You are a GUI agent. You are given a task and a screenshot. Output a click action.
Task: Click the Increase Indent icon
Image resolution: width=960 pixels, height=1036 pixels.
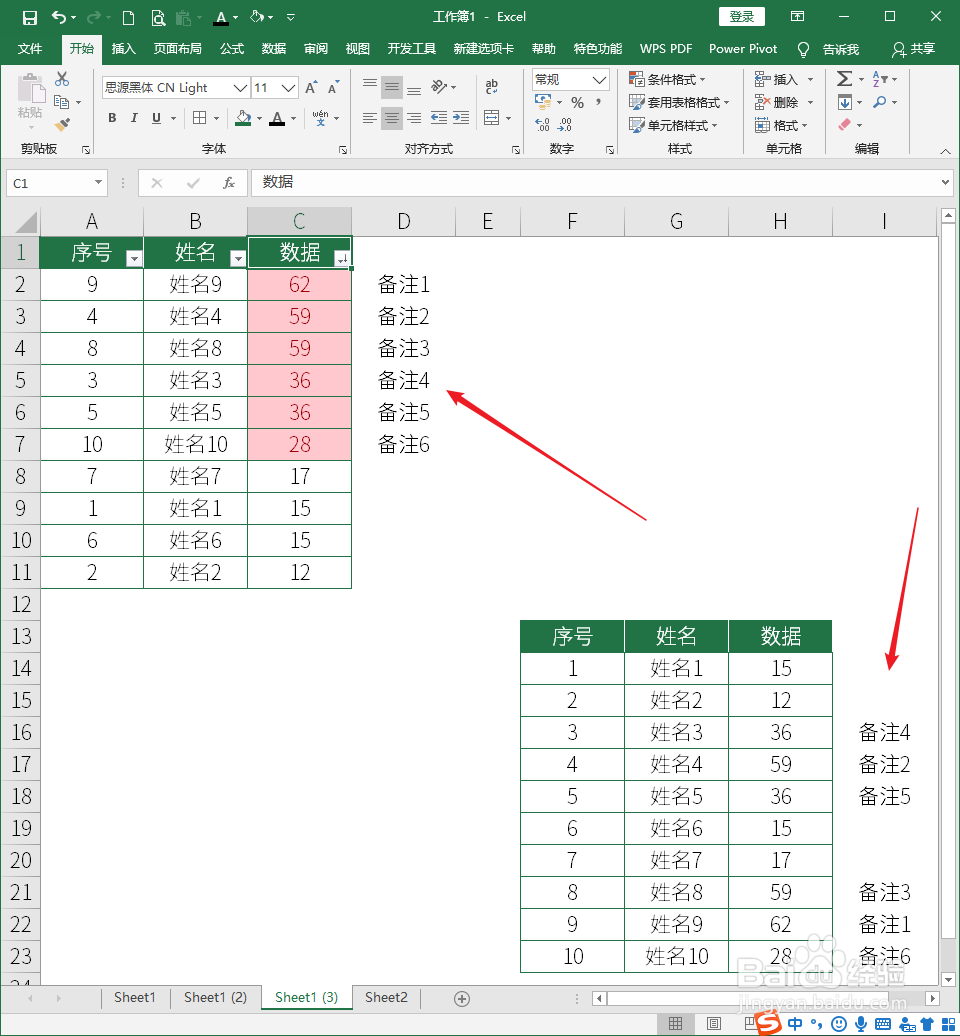(461, 118)
